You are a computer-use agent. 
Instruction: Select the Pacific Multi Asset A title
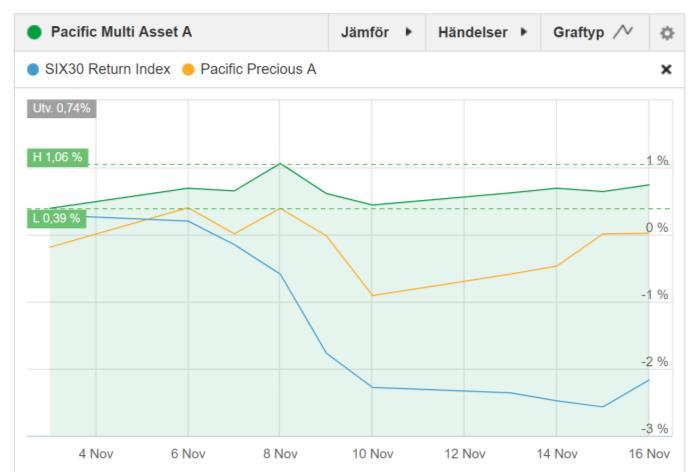tap(121, 32)
